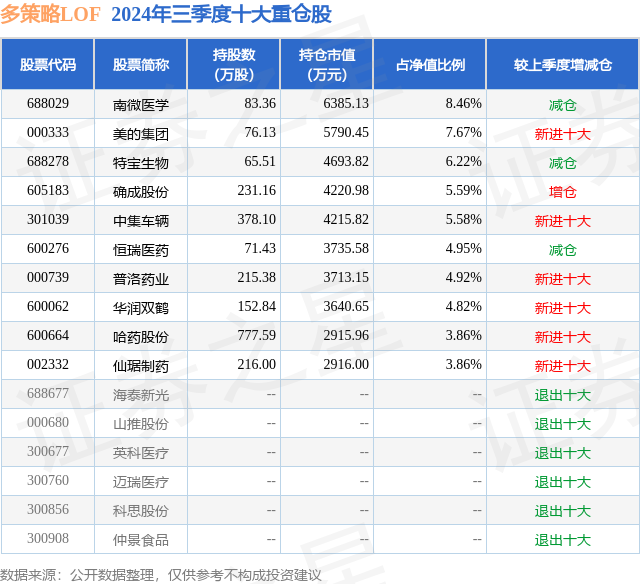Click the 231.16 shares value
Screen dimensions: 640x584
click(257, 191)
